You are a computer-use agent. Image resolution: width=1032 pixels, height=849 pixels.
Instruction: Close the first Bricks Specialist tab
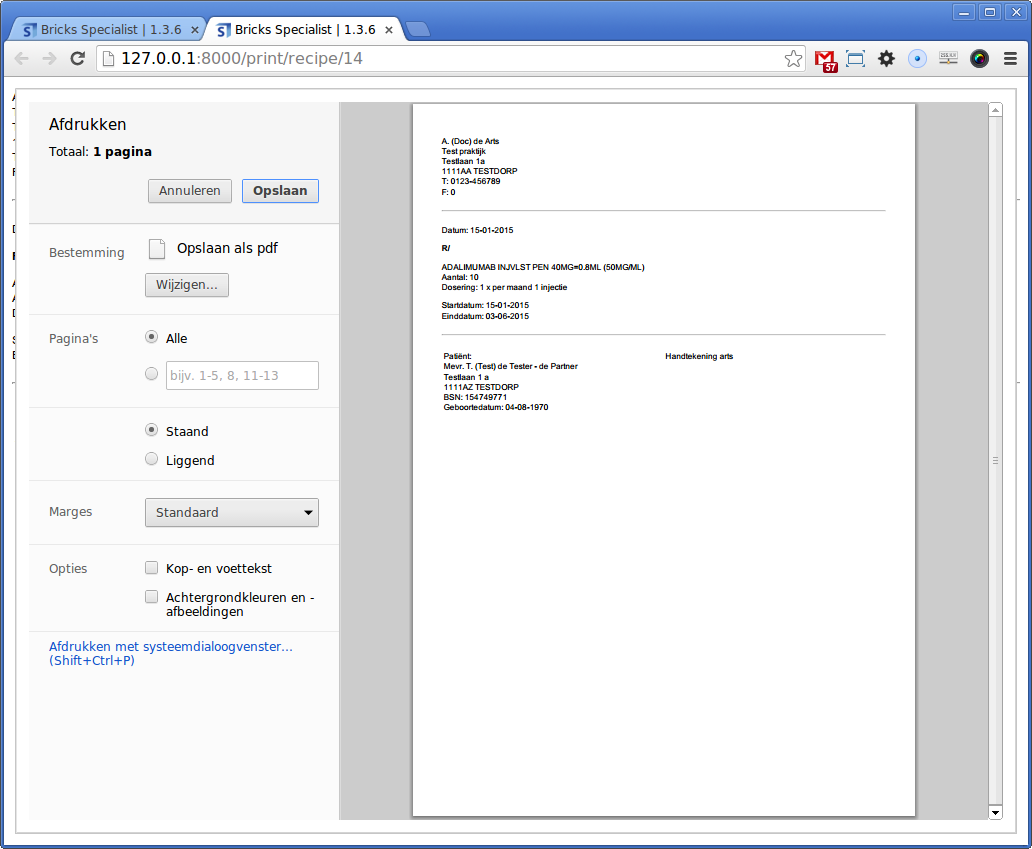click(195, 30)
